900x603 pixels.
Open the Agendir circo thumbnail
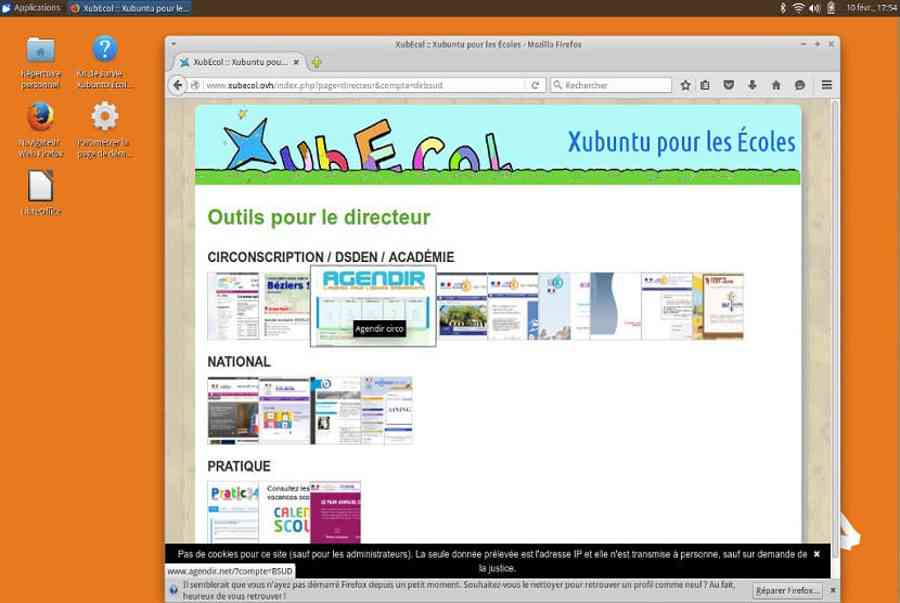373,305
